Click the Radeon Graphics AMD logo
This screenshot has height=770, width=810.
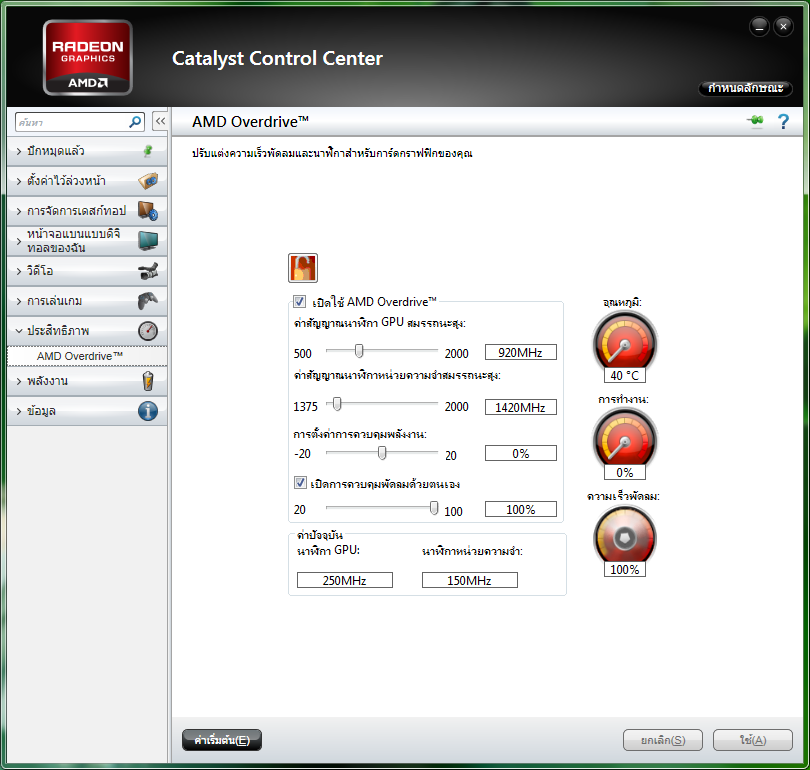click(88, 58)
